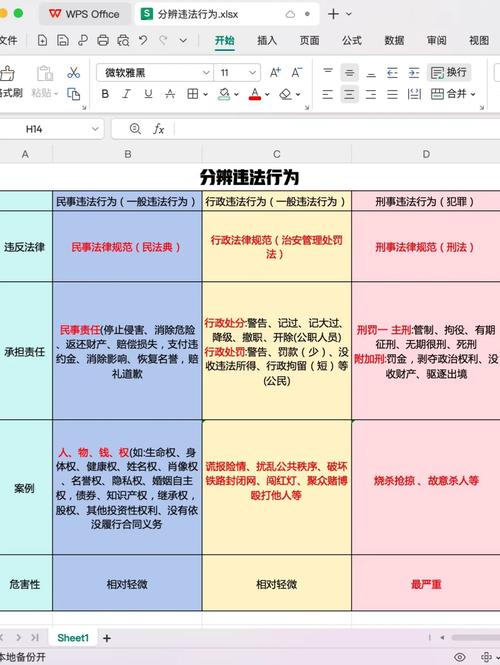
Task: Toggle italic formatting
Action: point(126,94)
